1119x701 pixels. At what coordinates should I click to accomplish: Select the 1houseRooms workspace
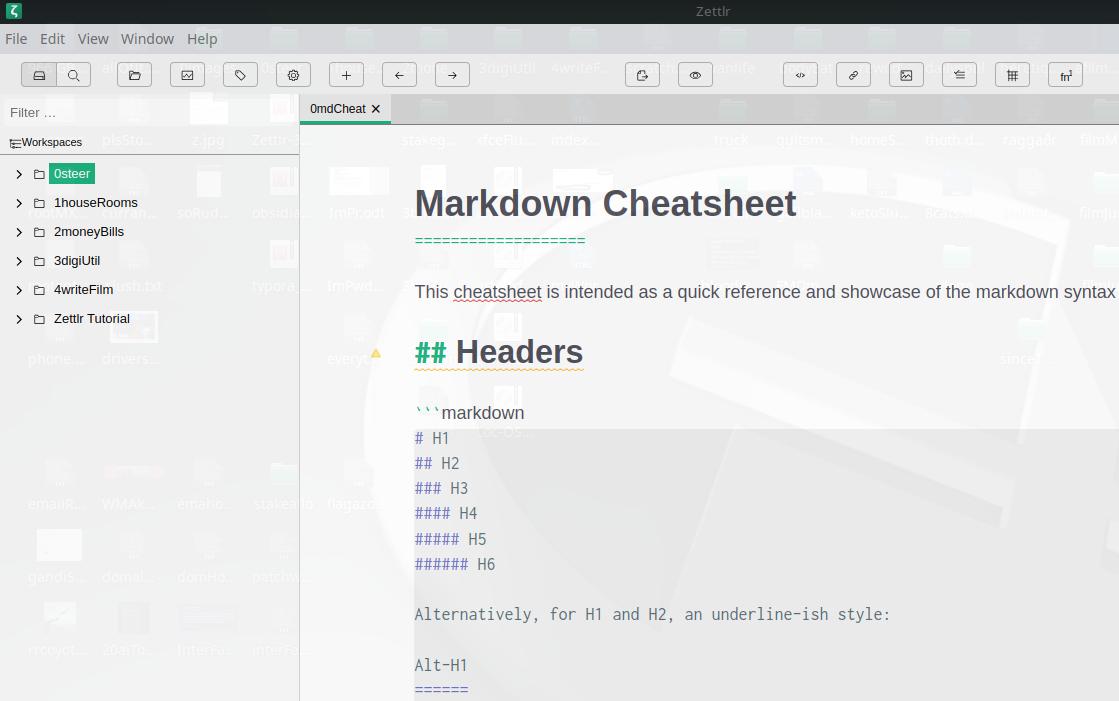(x=96, y=203)
